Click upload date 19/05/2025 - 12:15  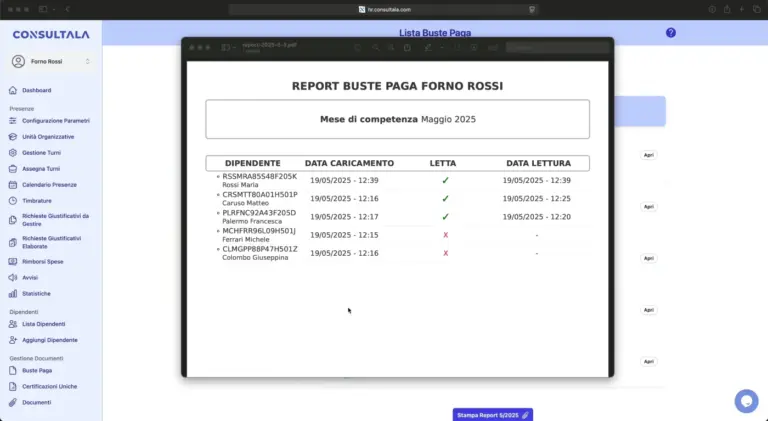pyautogui.click(x=344, y=235)
